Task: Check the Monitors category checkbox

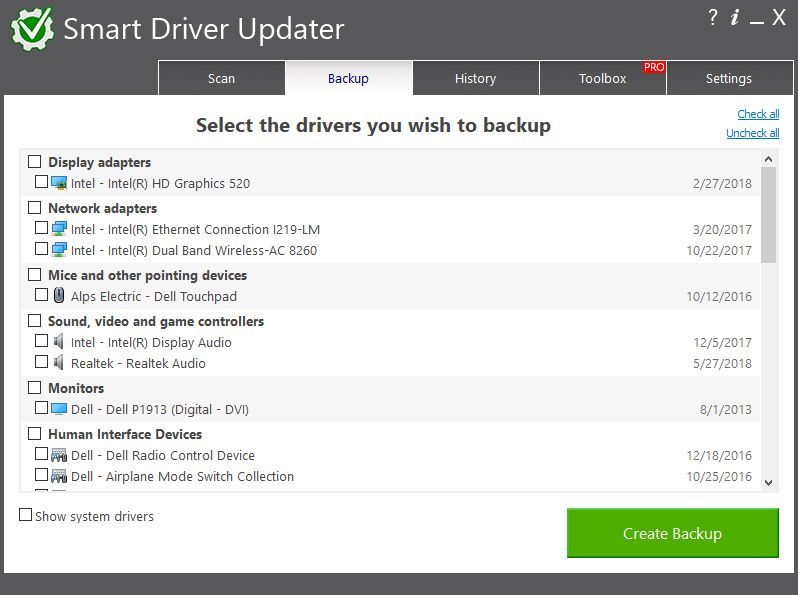Action: pos(35,387)
